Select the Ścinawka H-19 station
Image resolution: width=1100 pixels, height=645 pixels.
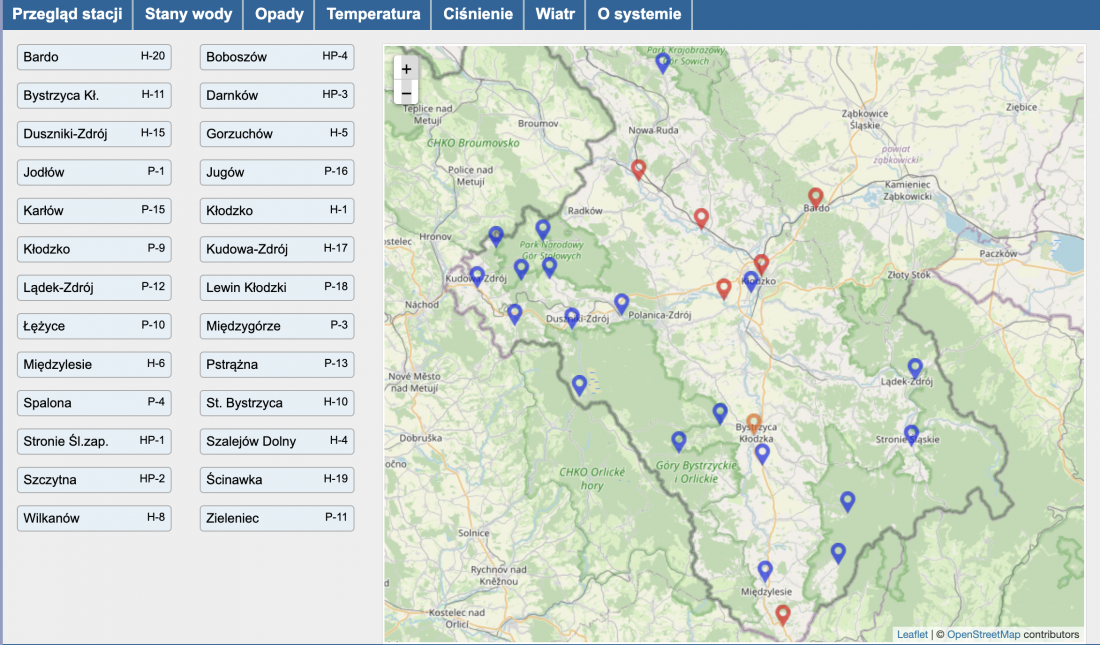[277, 479]
